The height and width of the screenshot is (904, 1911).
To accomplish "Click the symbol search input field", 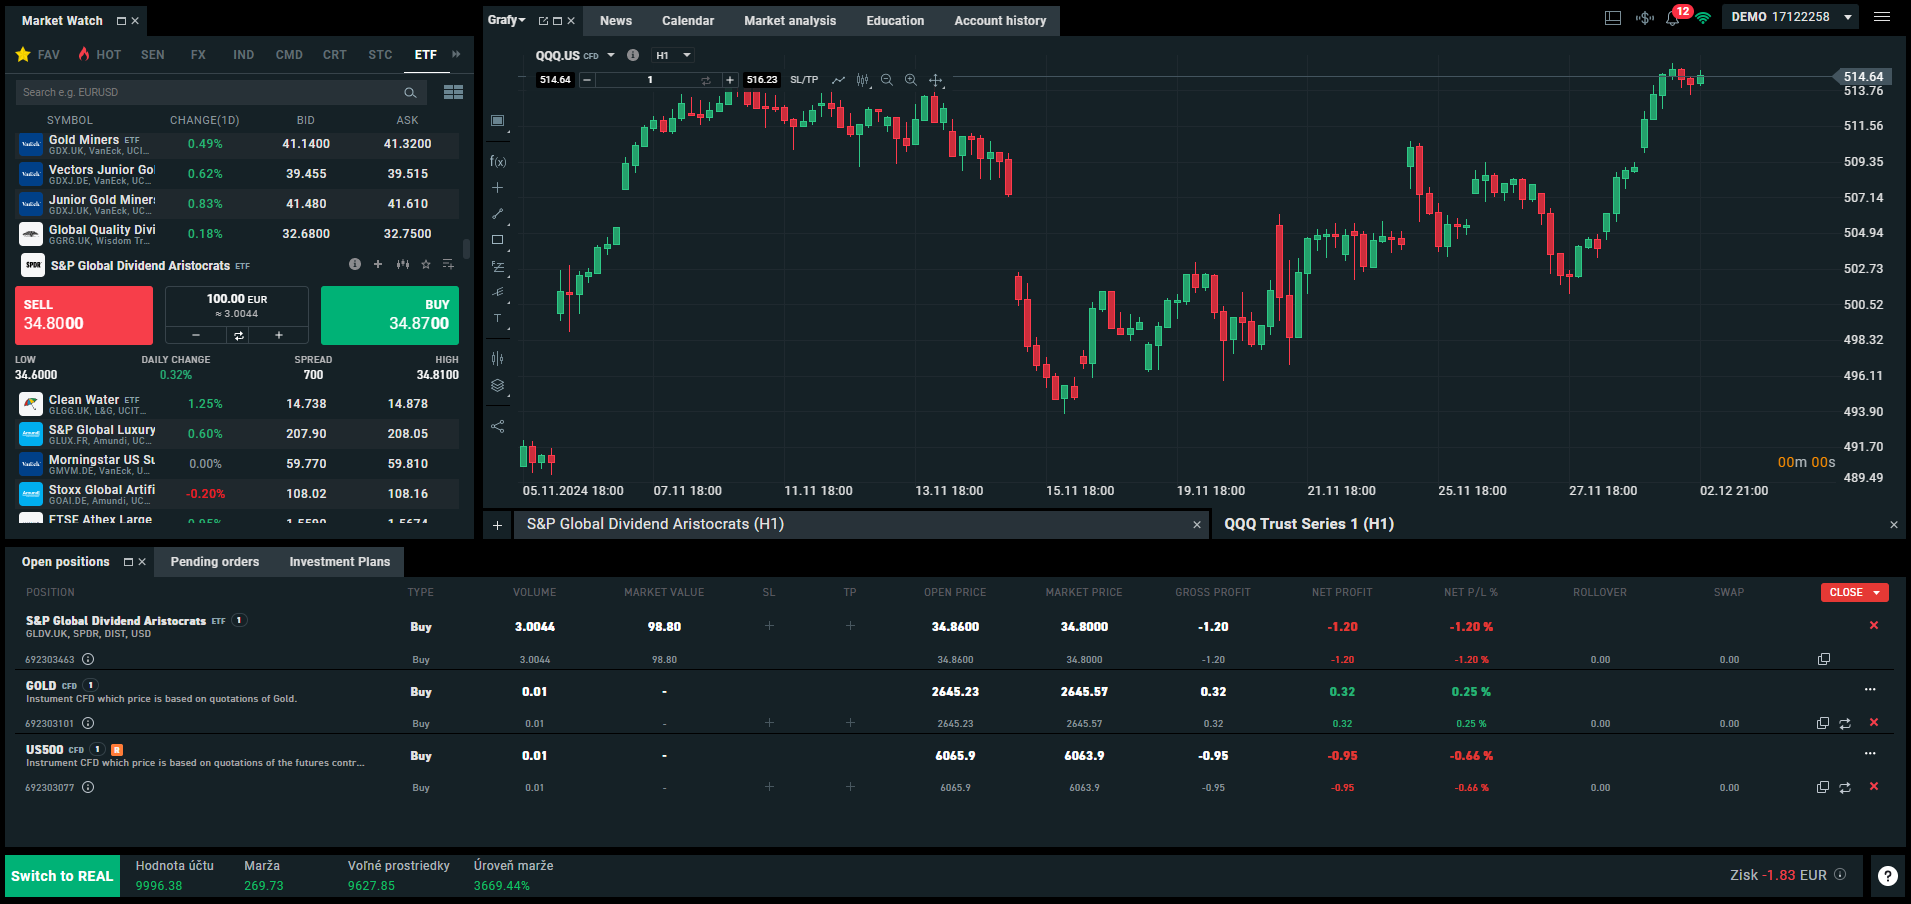I will (x=210, y=92).
